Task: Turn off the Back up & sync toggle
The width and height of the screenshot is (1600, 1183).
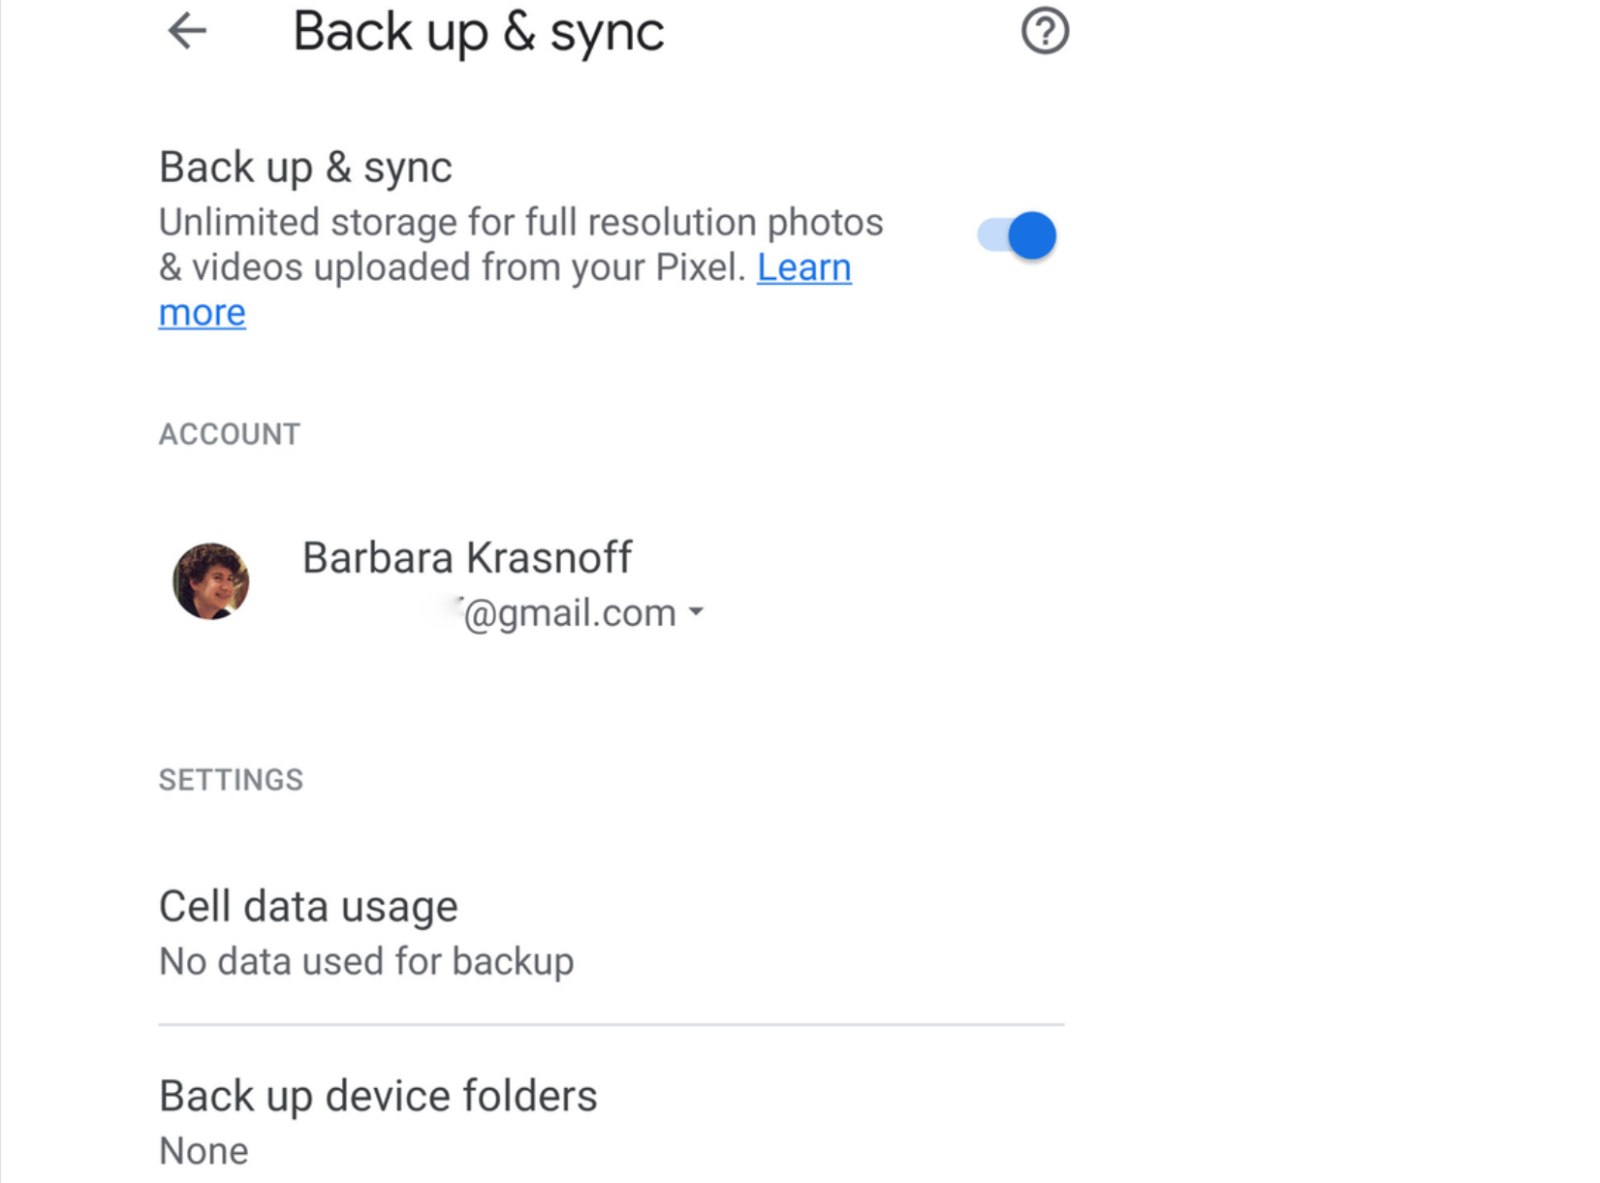Action: point(1017,236)
